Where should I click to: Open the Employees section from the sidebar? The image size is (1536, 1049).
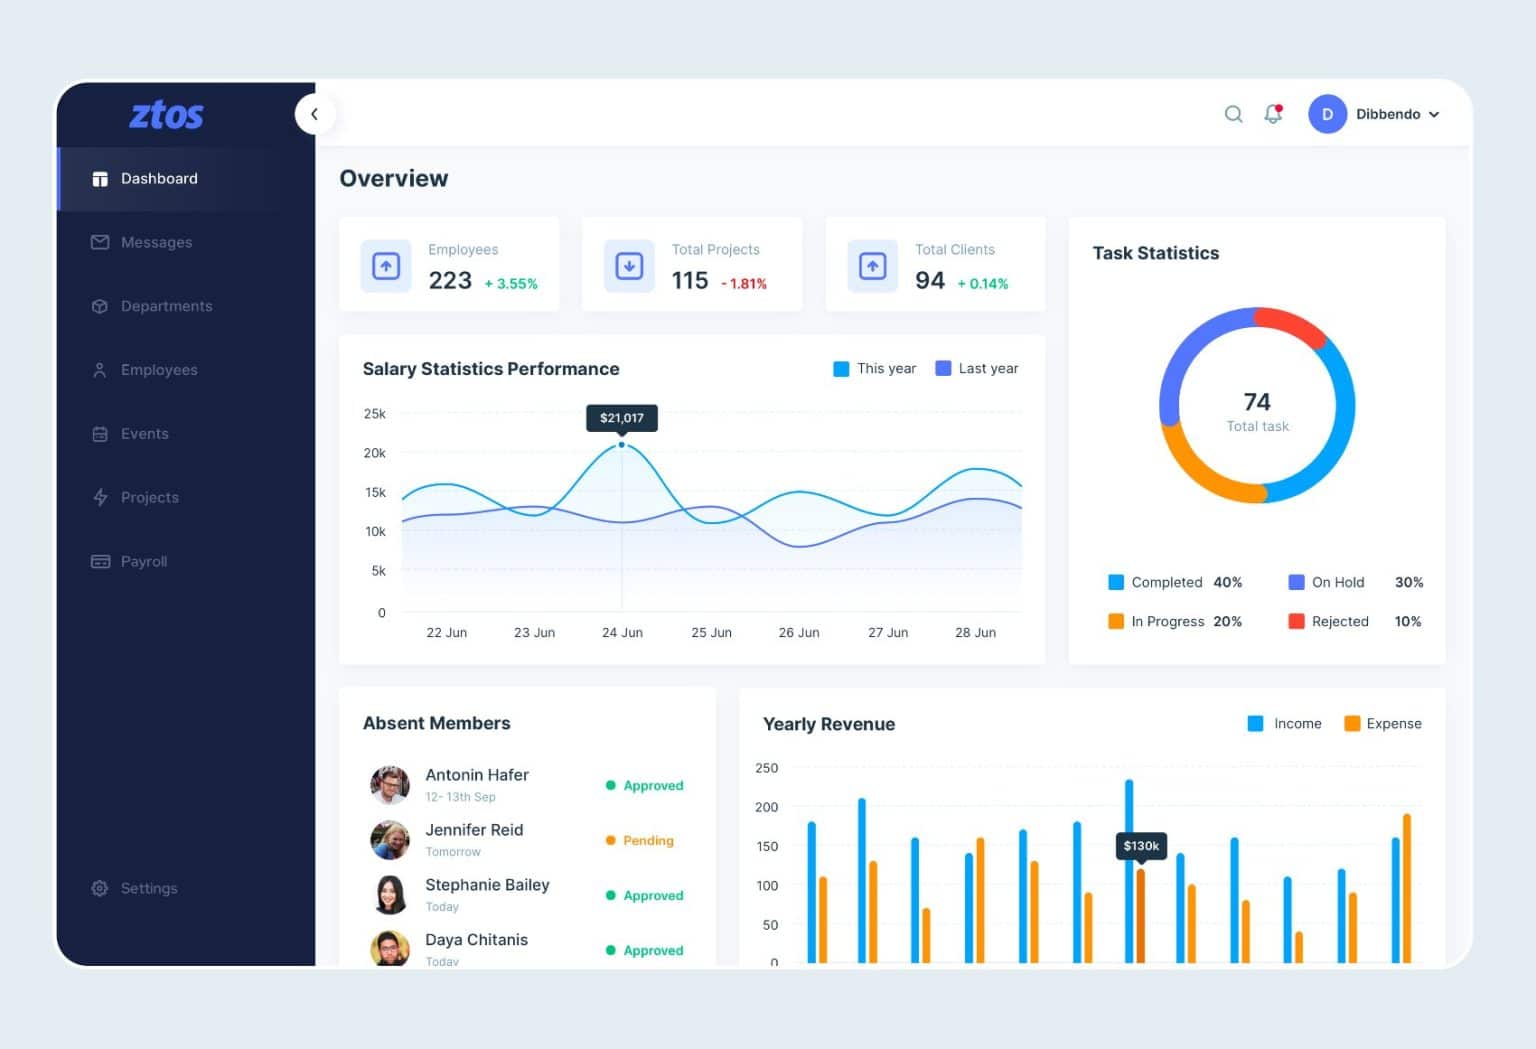[159, 370]
